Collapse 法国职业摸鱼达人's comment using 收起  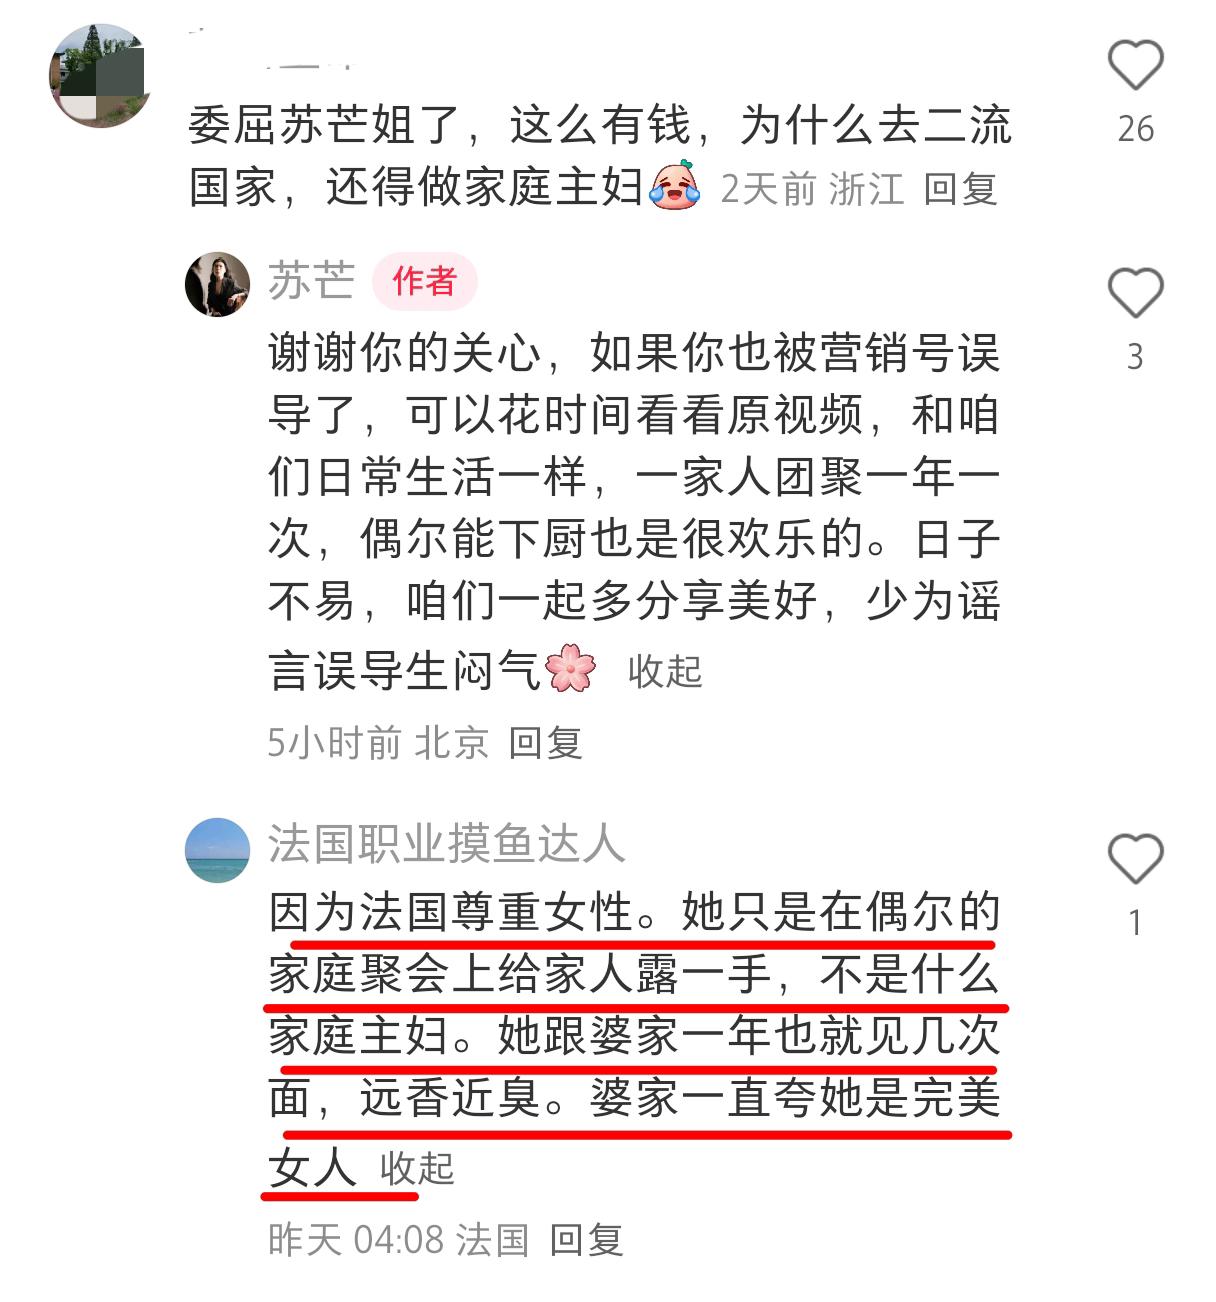pyautogui.click(x=417, y=1168)
